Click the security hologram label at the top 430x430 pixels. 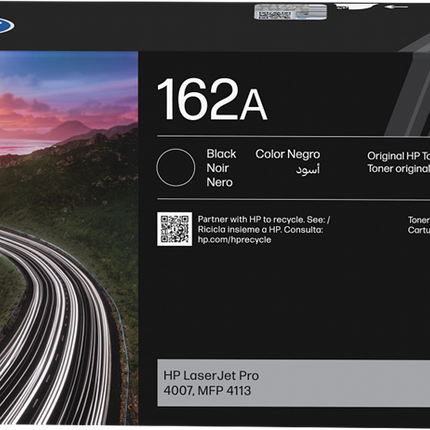290,12
